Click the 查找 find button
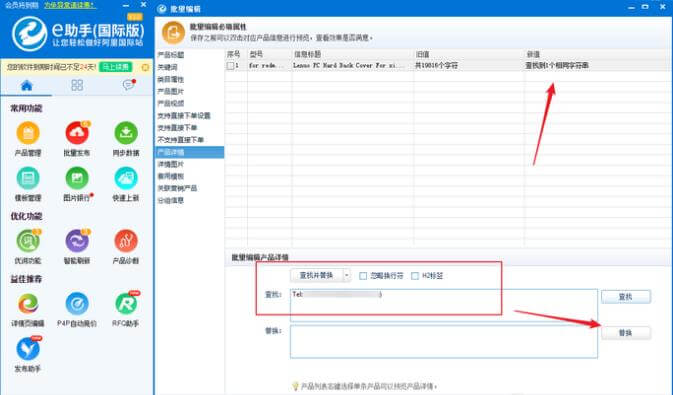The image size is (673, 395). point(626,297)
